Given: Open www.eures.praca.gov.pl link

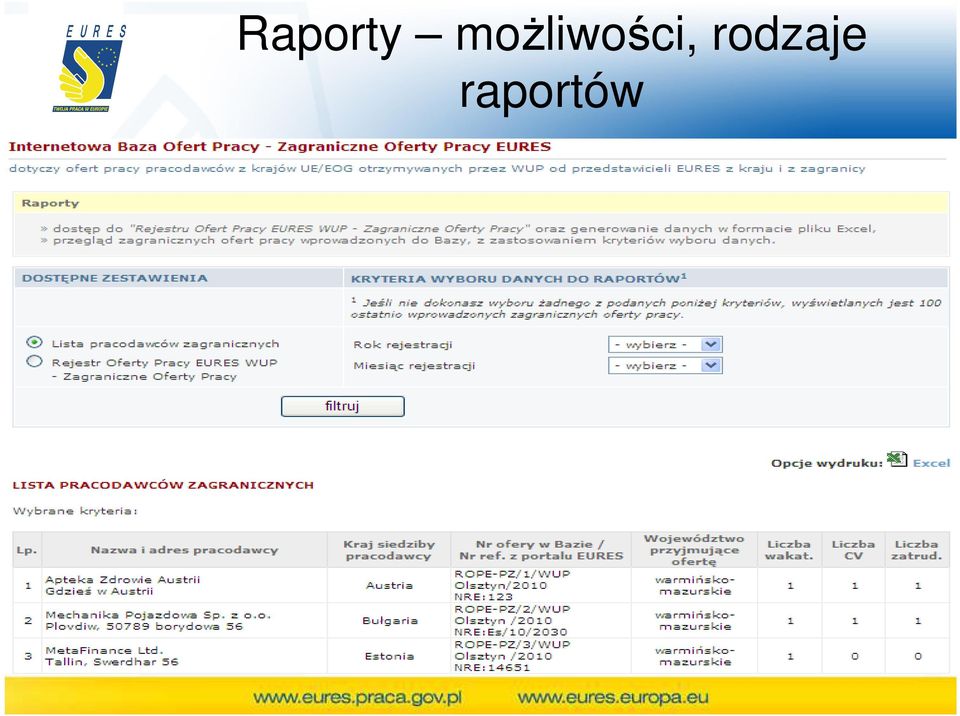Looking at the screenshot, I should pyautogui.click(x=357, y=698).
